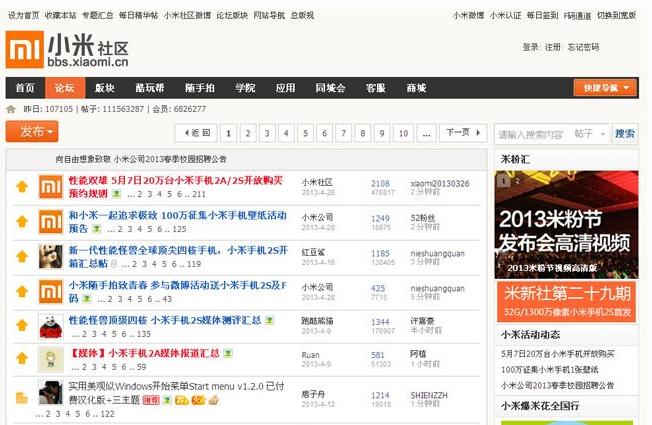Screen dimensions: 652x425
Task: Open MI avatar of 小米随手拍致青春 thread
Action: point(51,292)
